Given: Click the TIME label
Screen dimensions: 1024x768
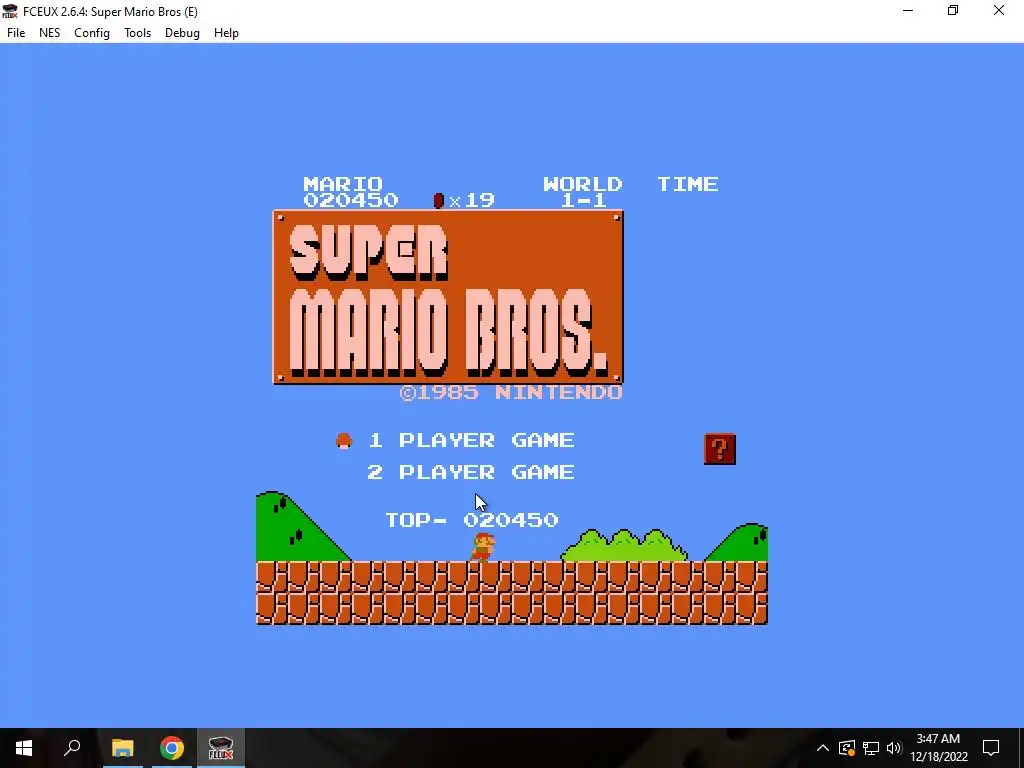Looking at the screenshot, I should 688,184.
